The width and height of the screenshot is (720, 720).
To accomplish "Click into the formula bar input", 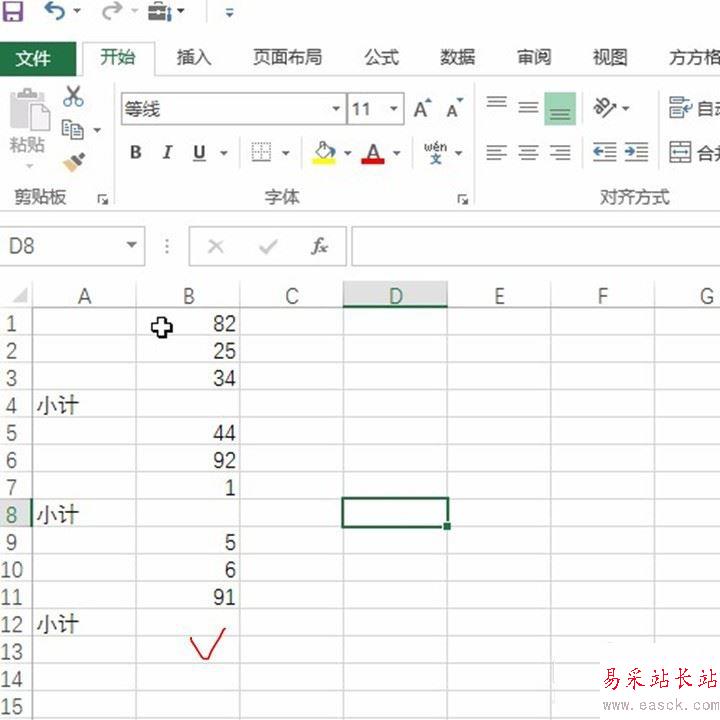I will (x=536, y=246).
